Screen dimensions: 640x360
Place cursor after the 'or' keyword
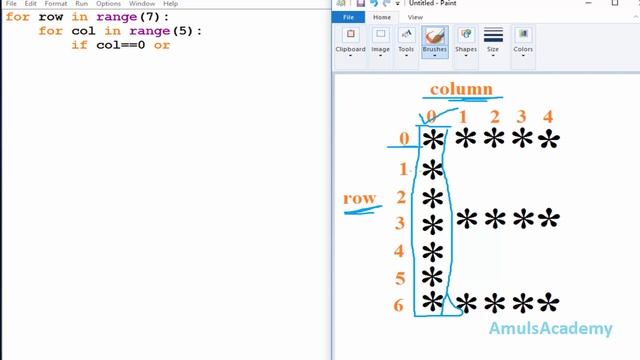coord(171,45)
